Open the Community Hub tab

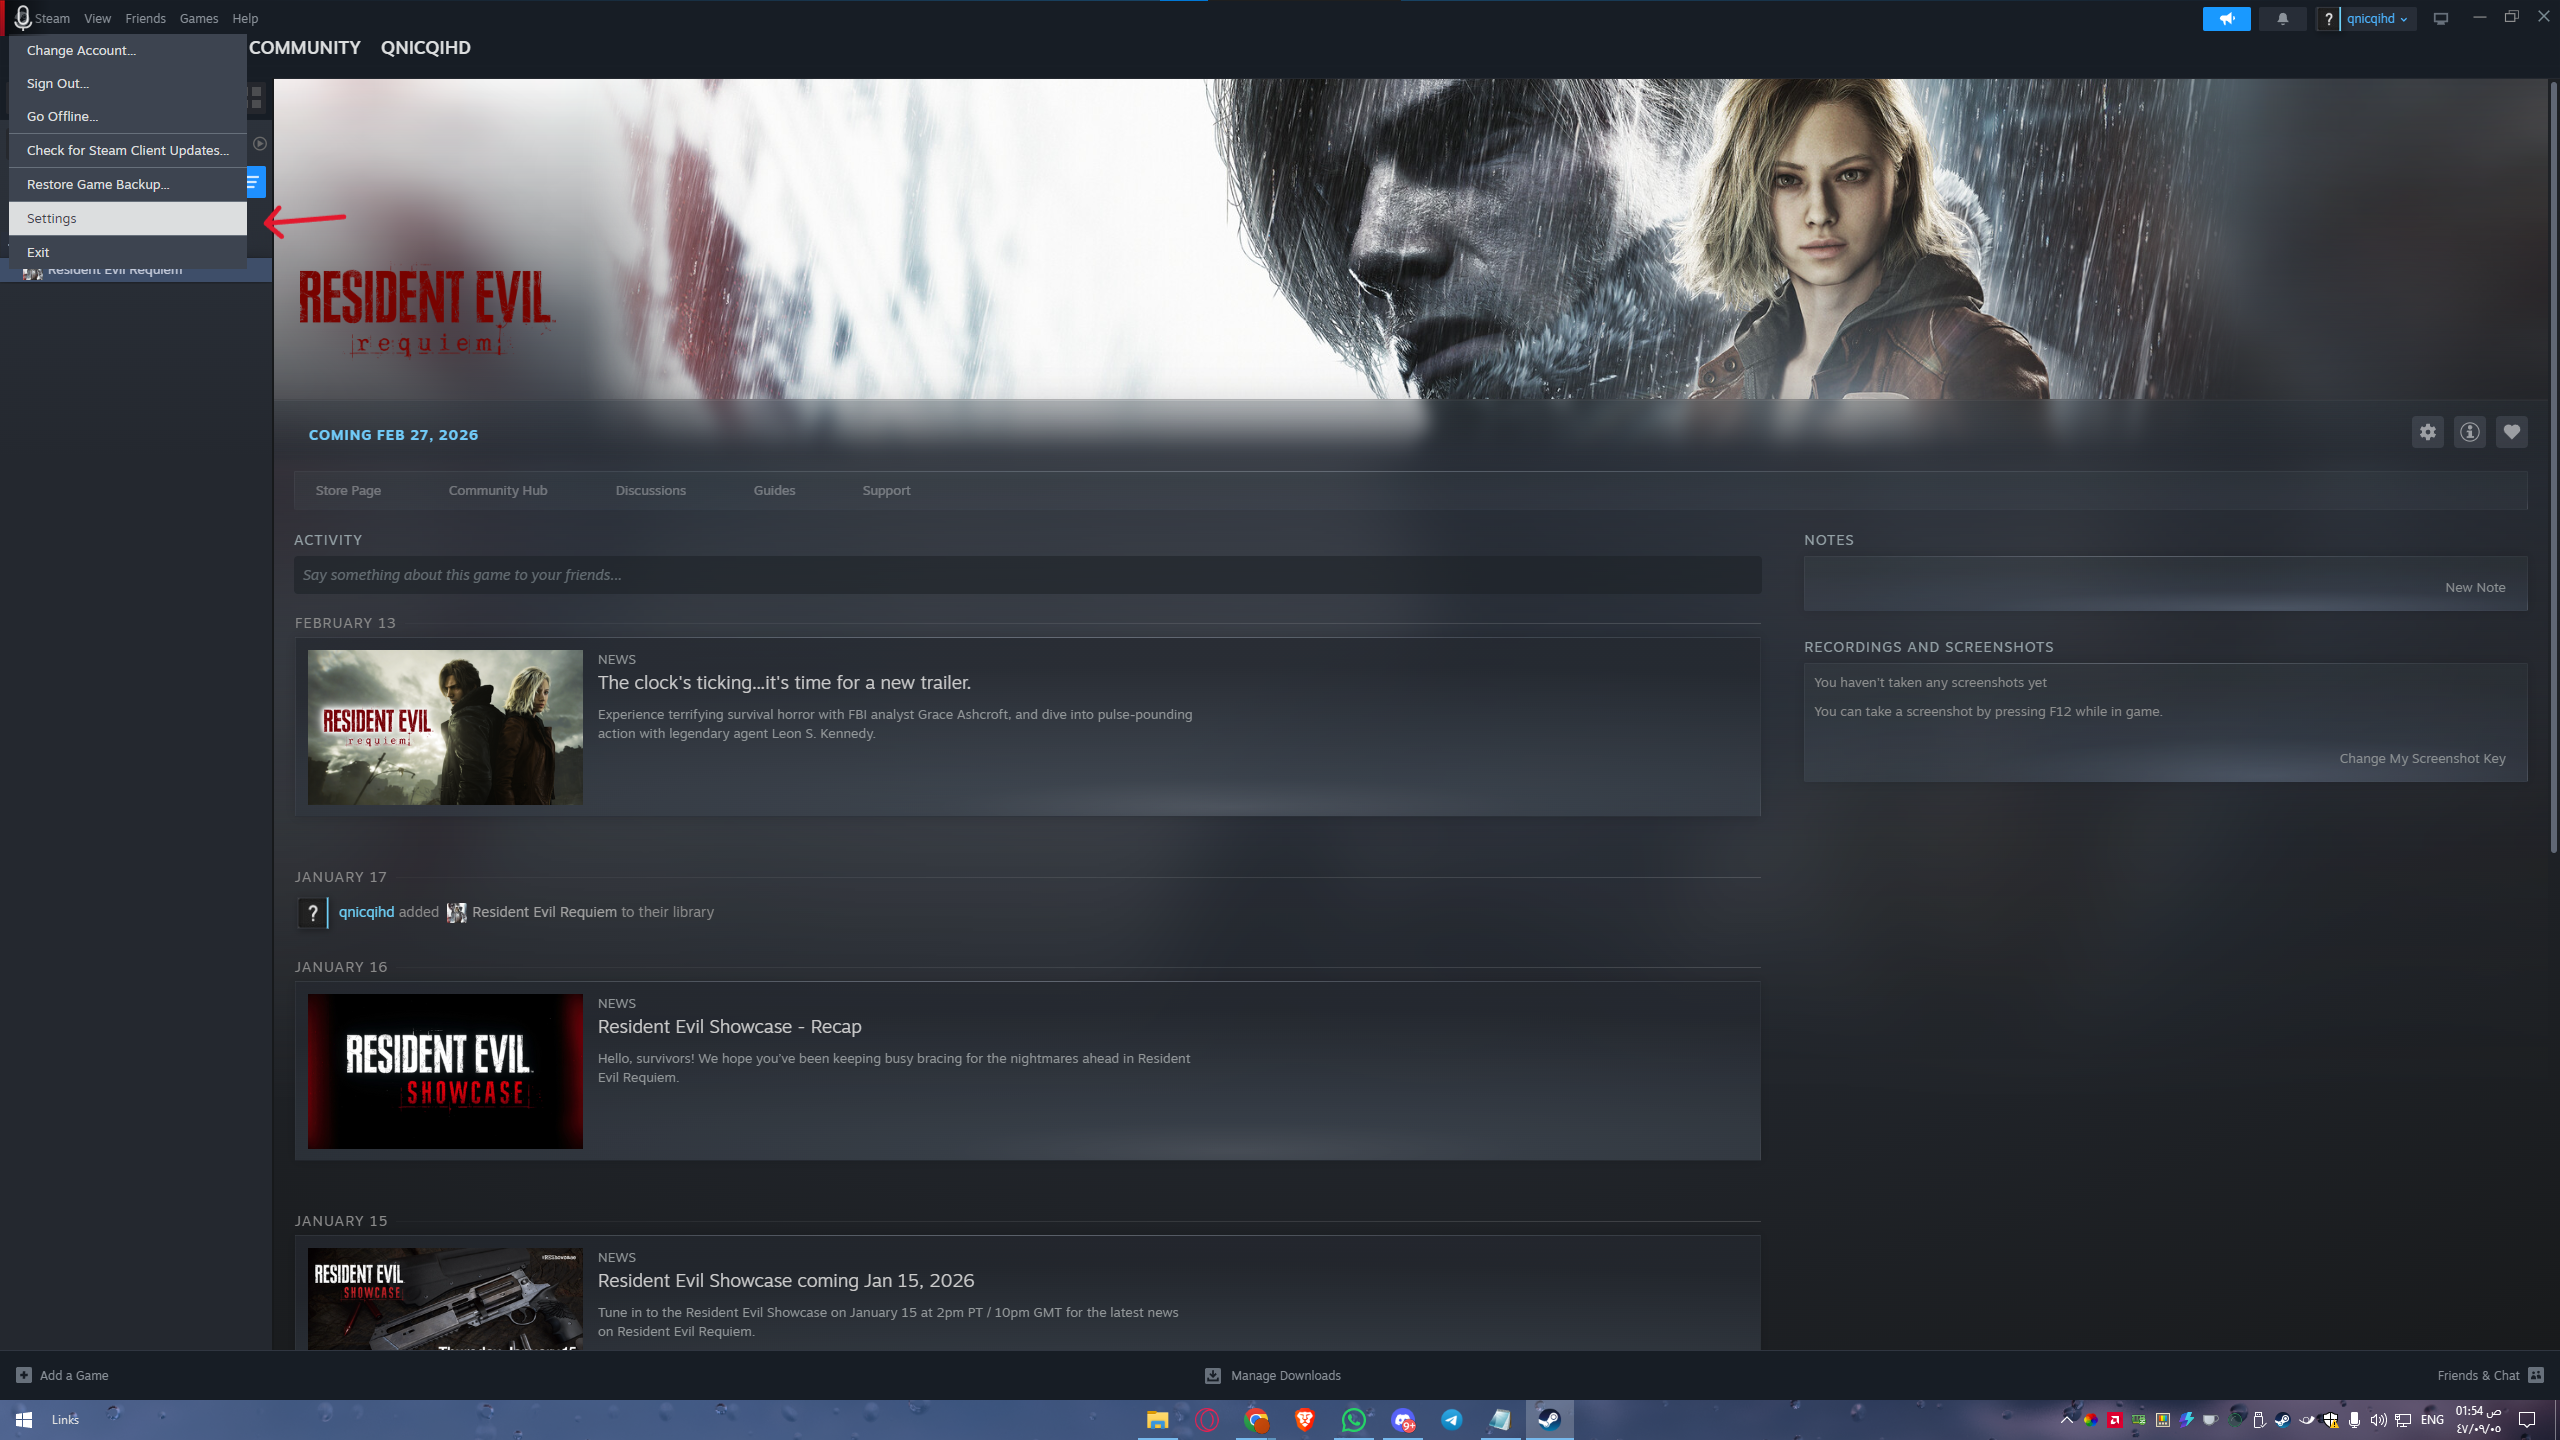(x=497, y=490)
